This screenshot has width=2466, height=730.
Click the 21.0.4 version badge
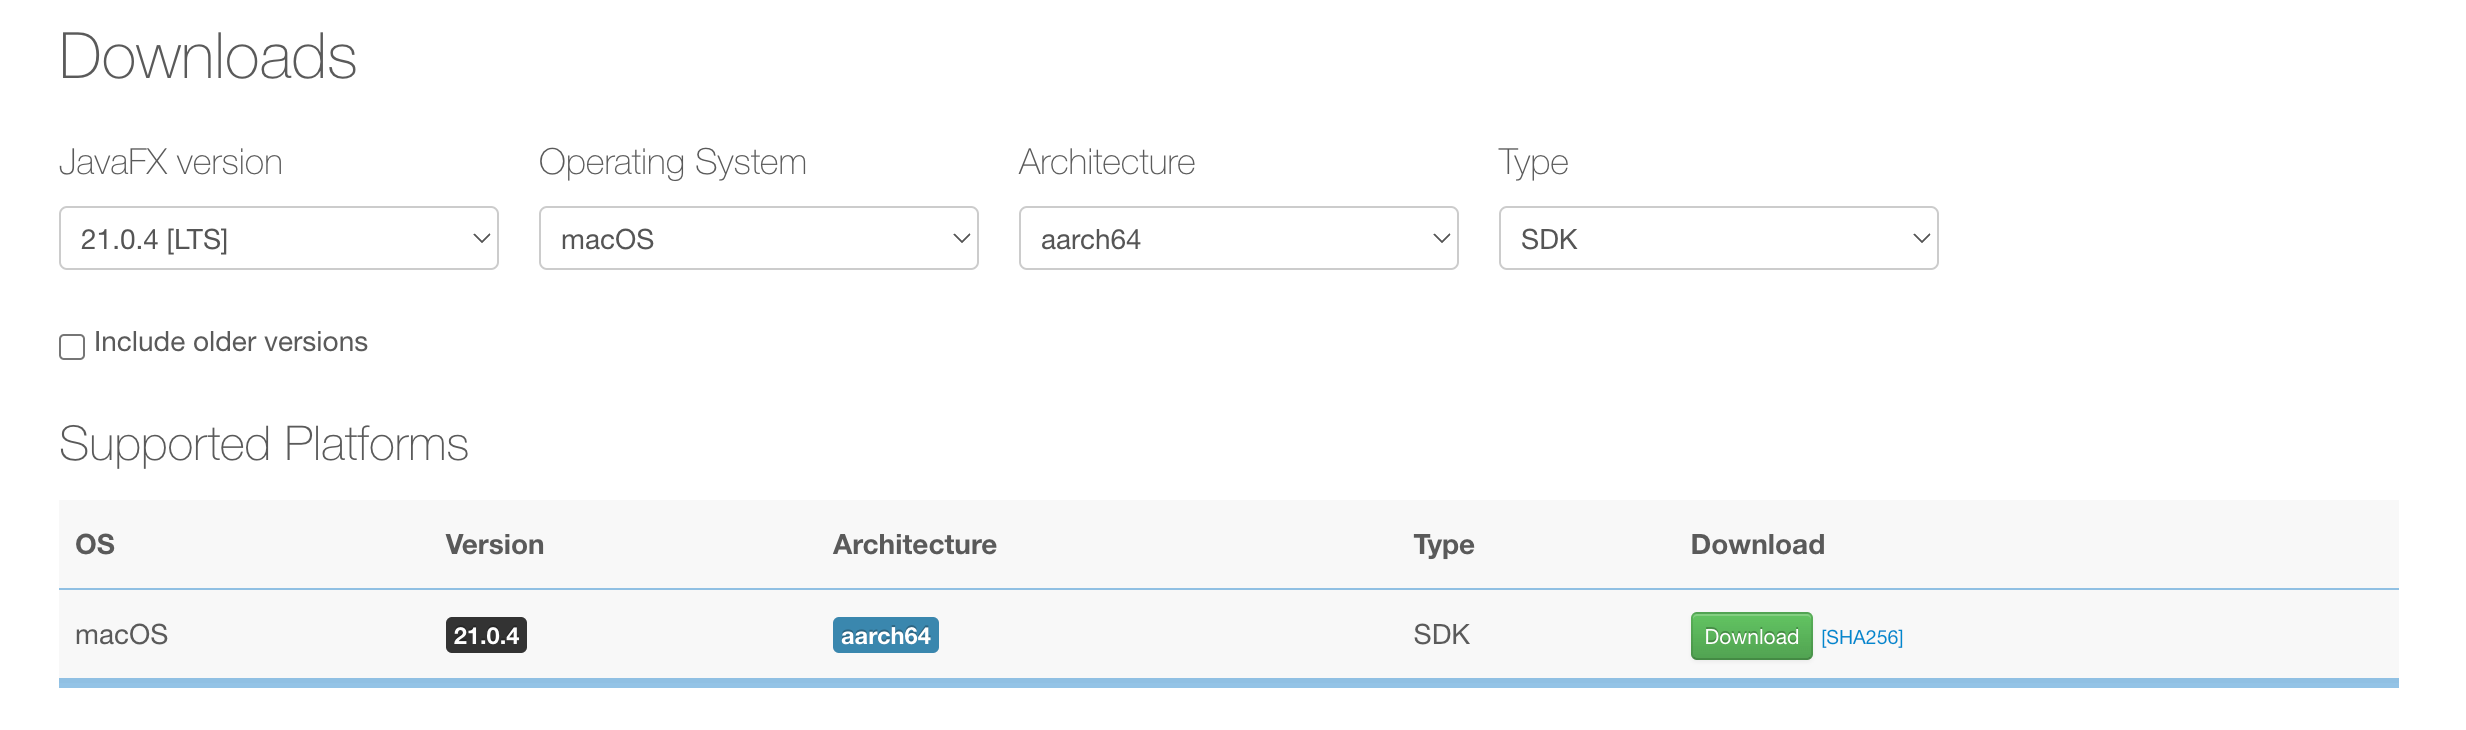pyautogui.click(x=486, y=634)
